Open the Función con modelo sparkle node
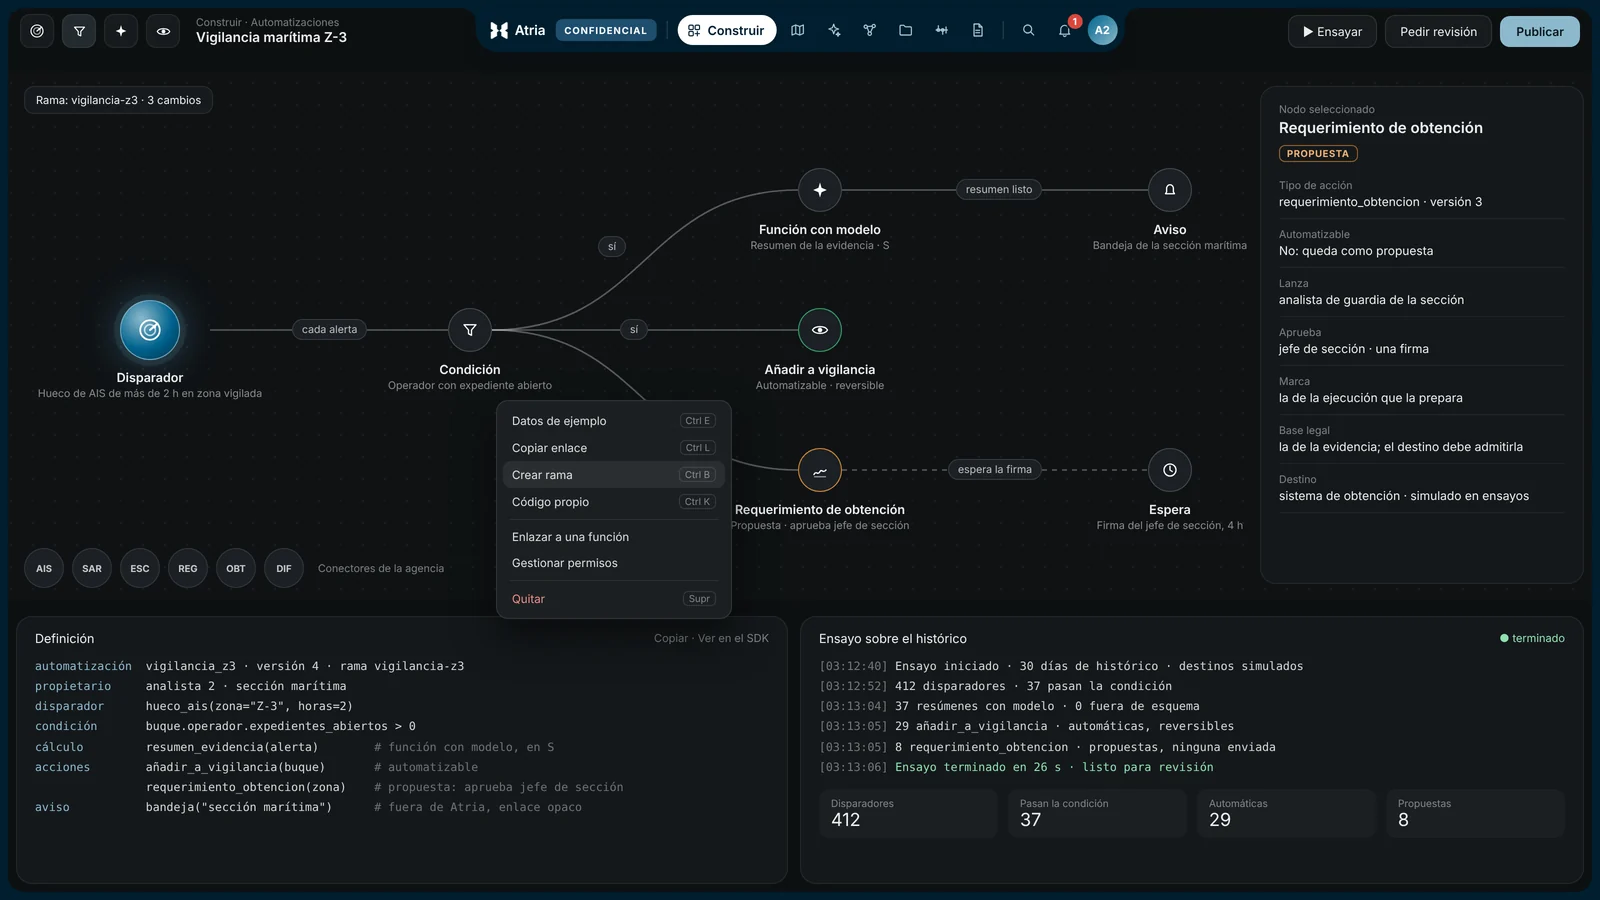Screen dimensions: 1600x900 click(x=820, y=190)
